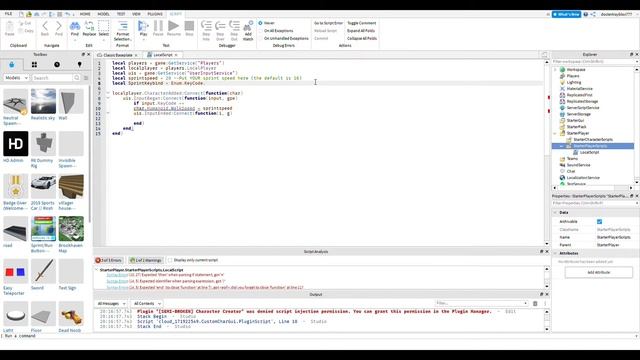
Task: Switch to the VIEW ribbon tab
Action: point(136,14)
